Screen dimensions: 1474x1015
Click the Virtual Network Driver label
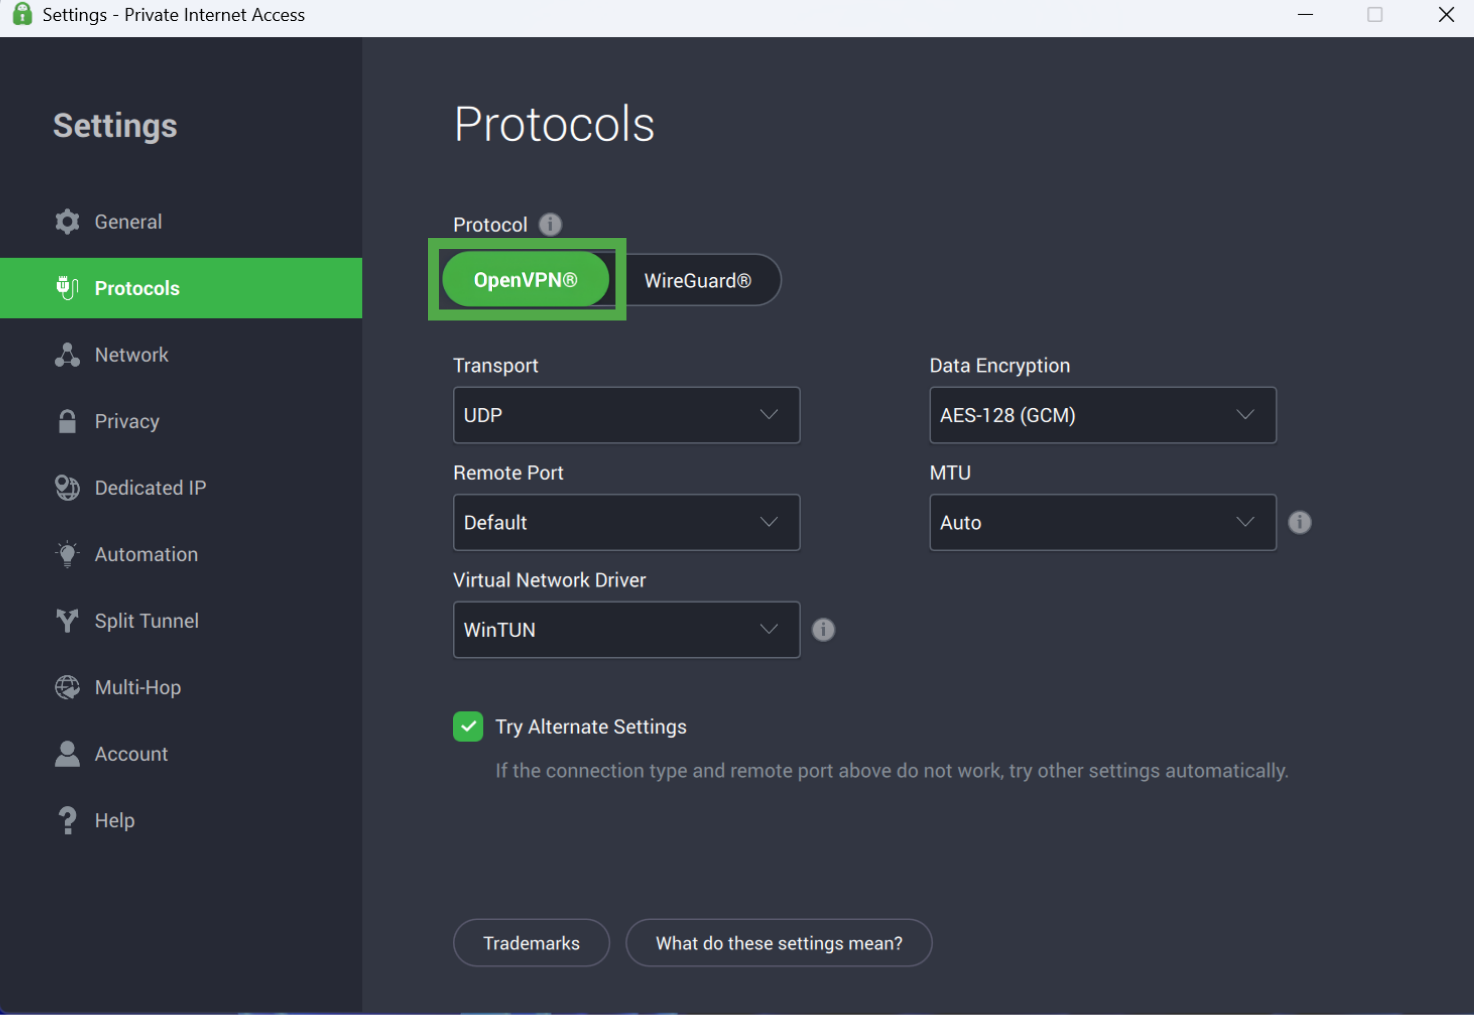(x=549, y=580)
